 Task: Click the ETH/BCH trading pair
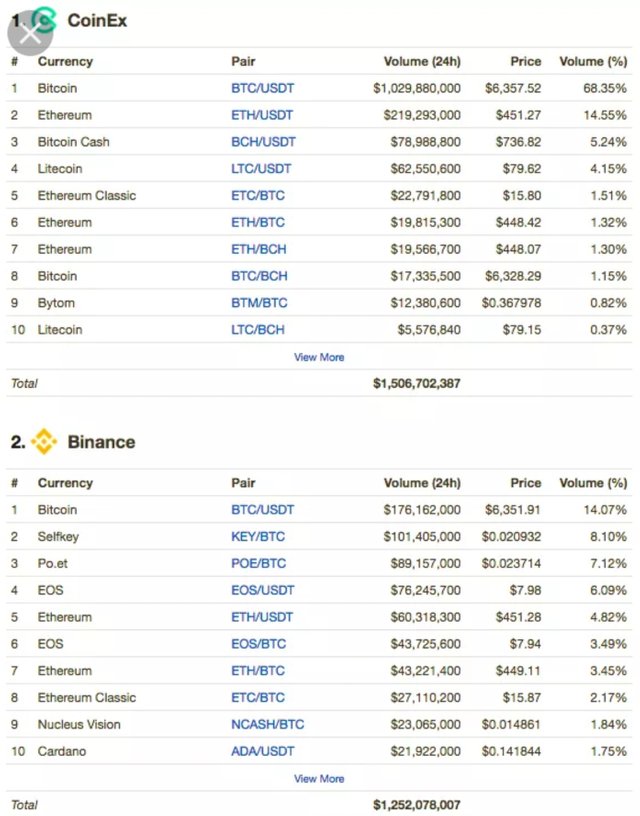coord(258,249)
